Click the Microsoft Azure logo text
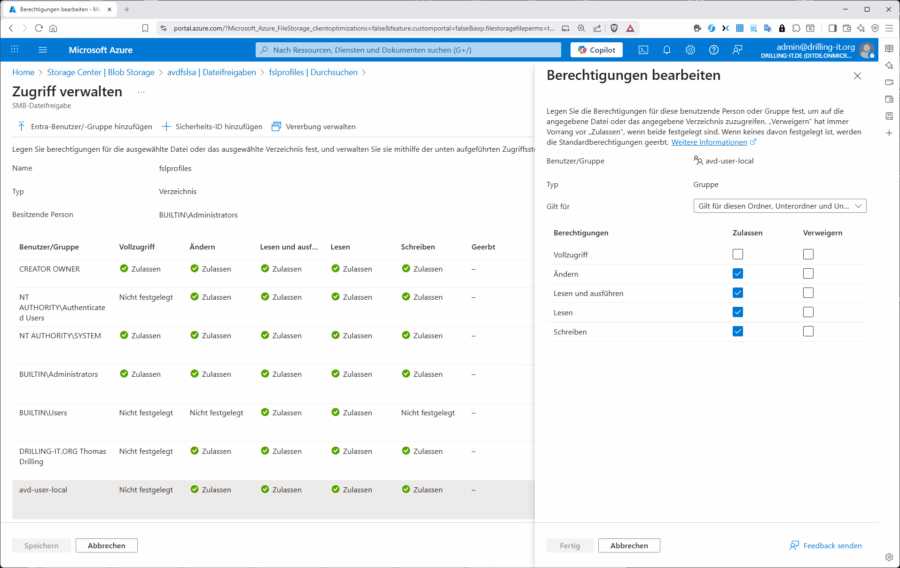This screenshot has height=568, width=900. [x=100, y=50]
